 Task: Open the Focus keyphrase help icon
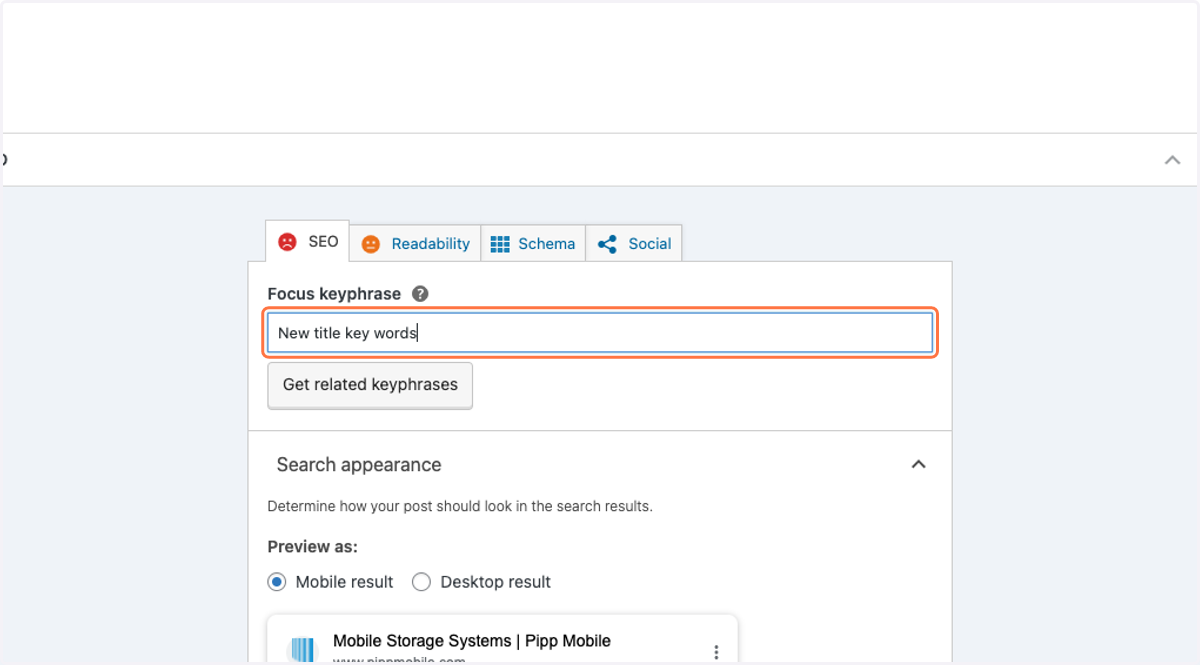point(420,294)
